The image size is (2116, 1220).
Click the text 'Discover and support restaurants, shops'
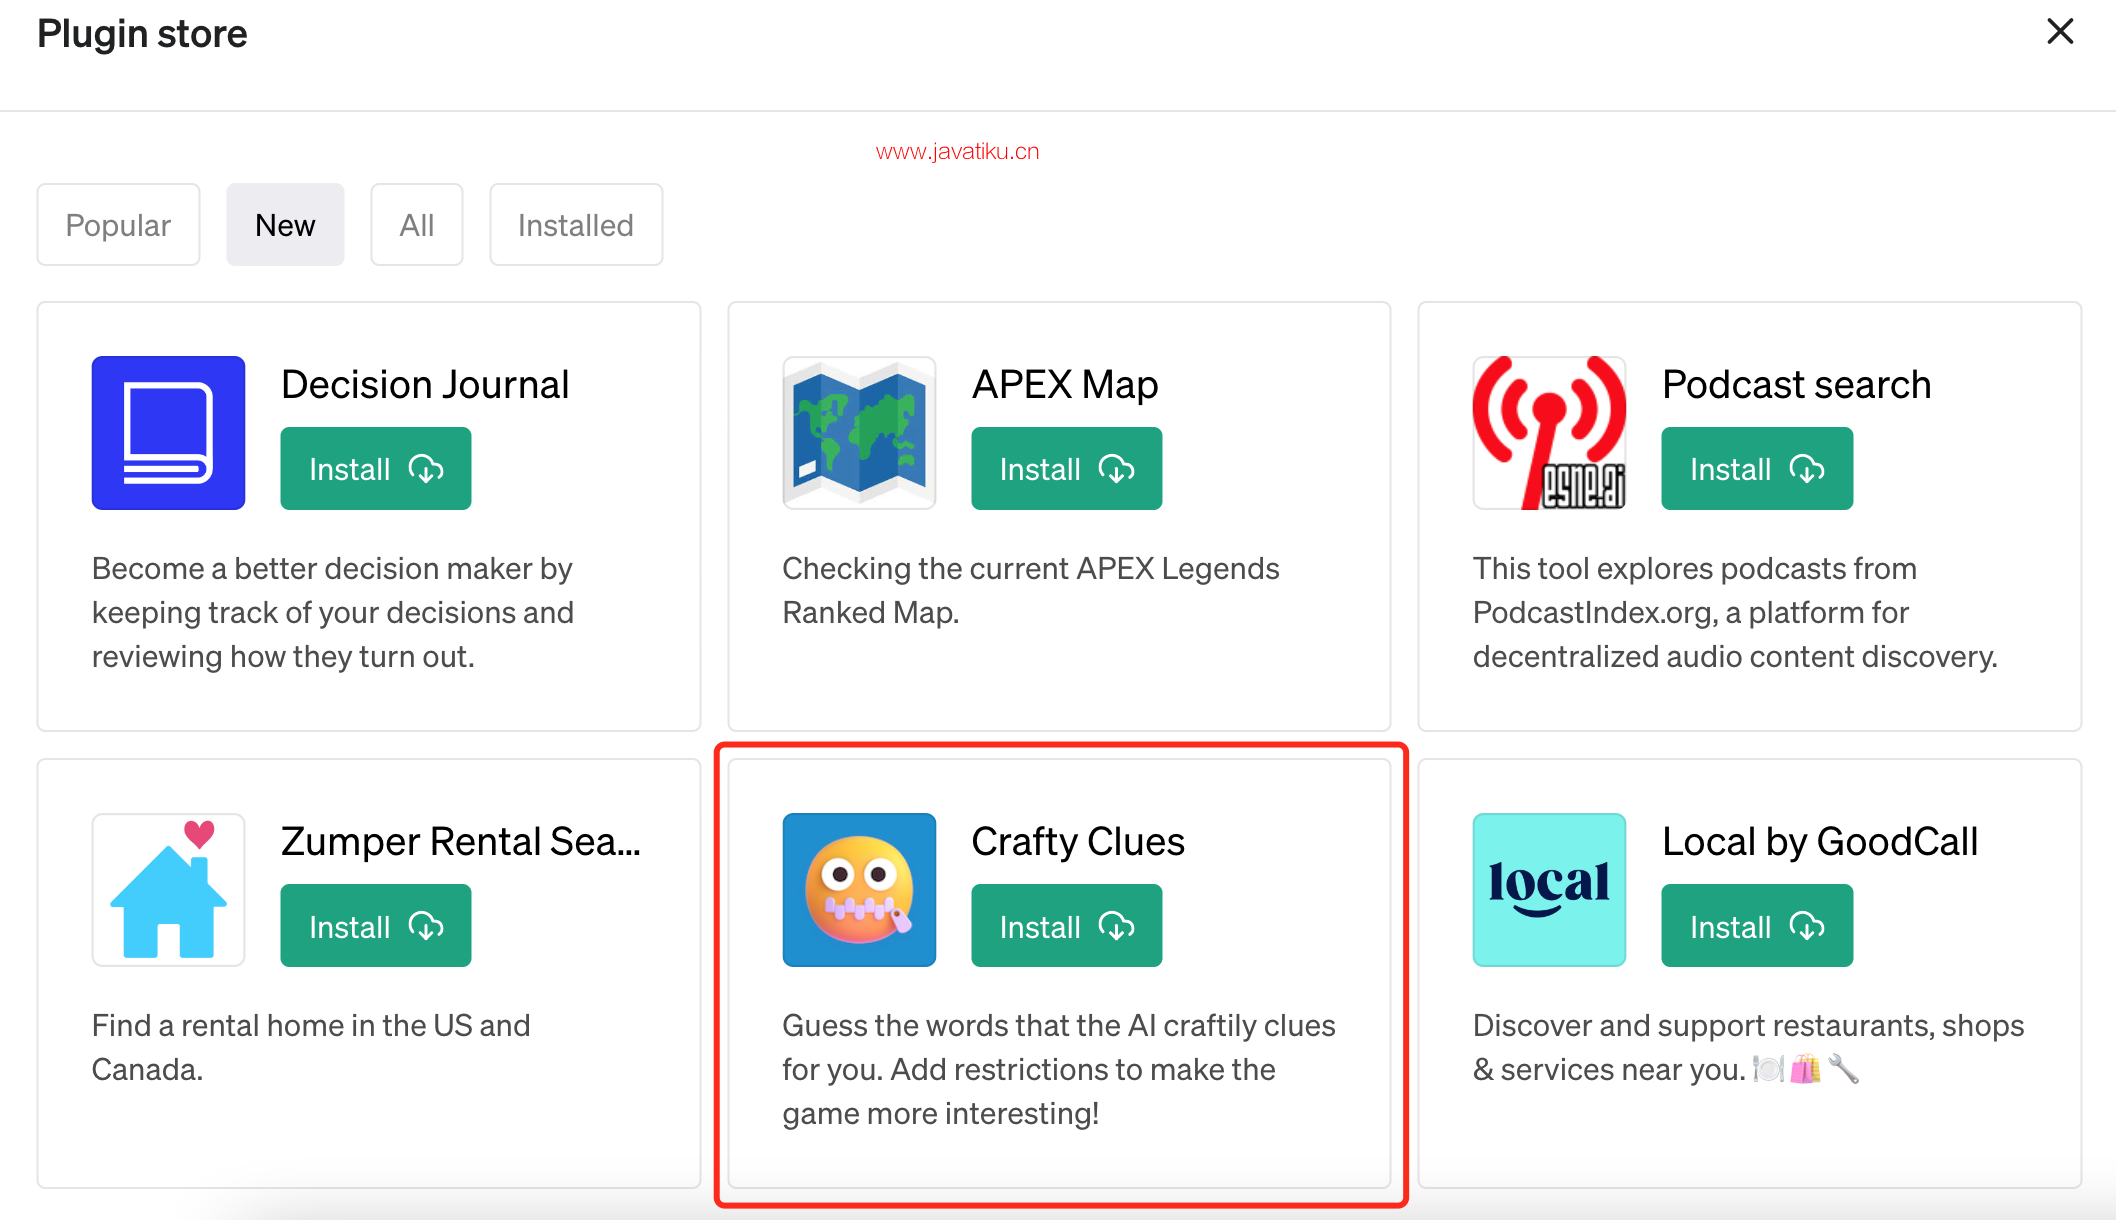[1748, 1025]
